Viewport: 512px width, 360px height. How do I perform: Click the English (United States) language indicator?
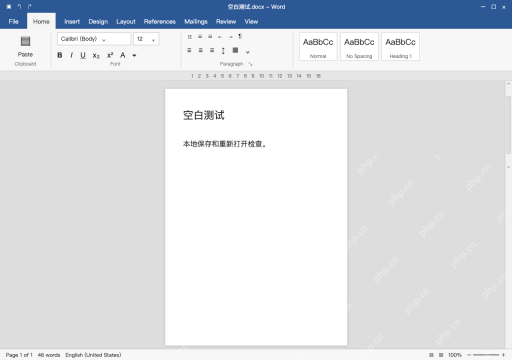[x=93, y=355]
